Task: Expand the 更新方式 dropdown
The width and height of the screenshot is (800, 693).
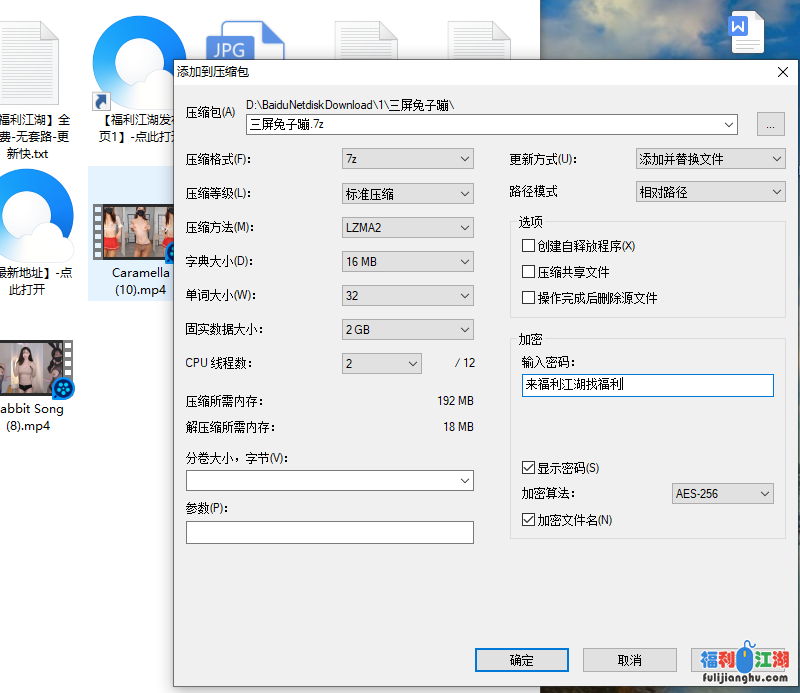Action: [x=710, y=159]
